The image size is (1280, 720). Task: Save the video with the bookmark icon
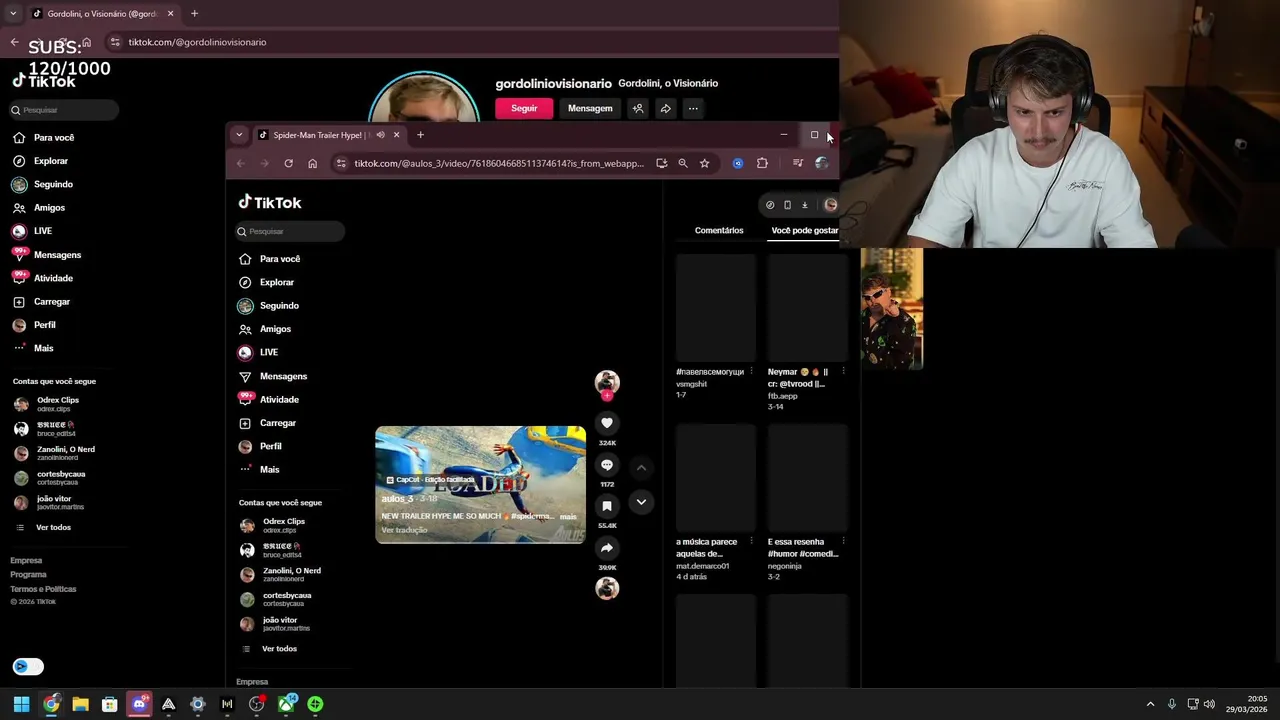click(x=607, y=506)
